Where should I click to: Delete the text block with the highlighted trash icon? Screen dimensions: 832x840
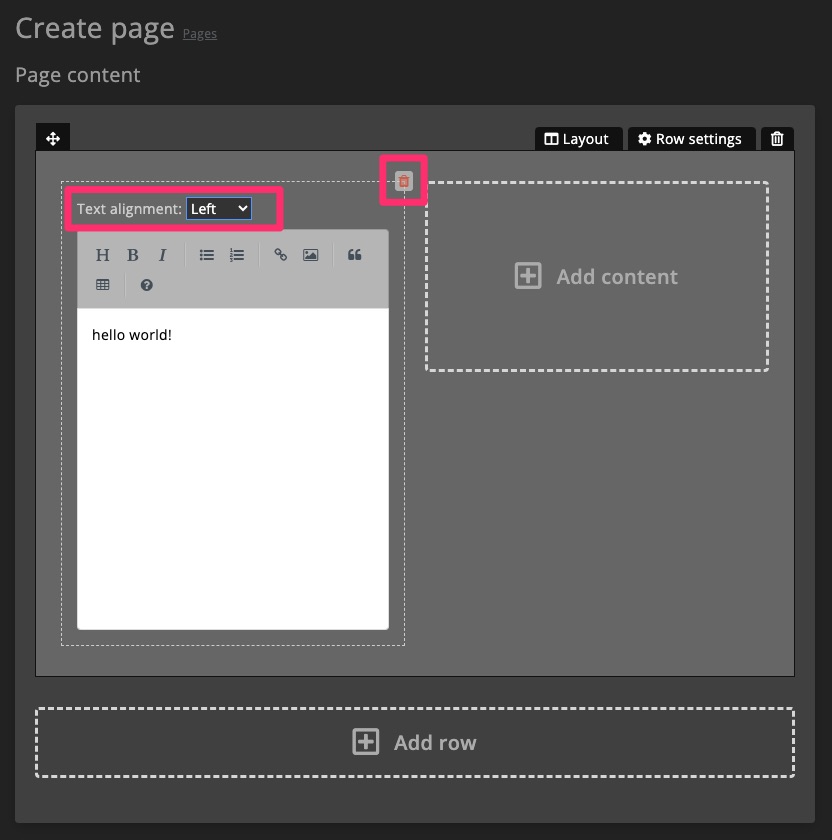pos(404,180)
